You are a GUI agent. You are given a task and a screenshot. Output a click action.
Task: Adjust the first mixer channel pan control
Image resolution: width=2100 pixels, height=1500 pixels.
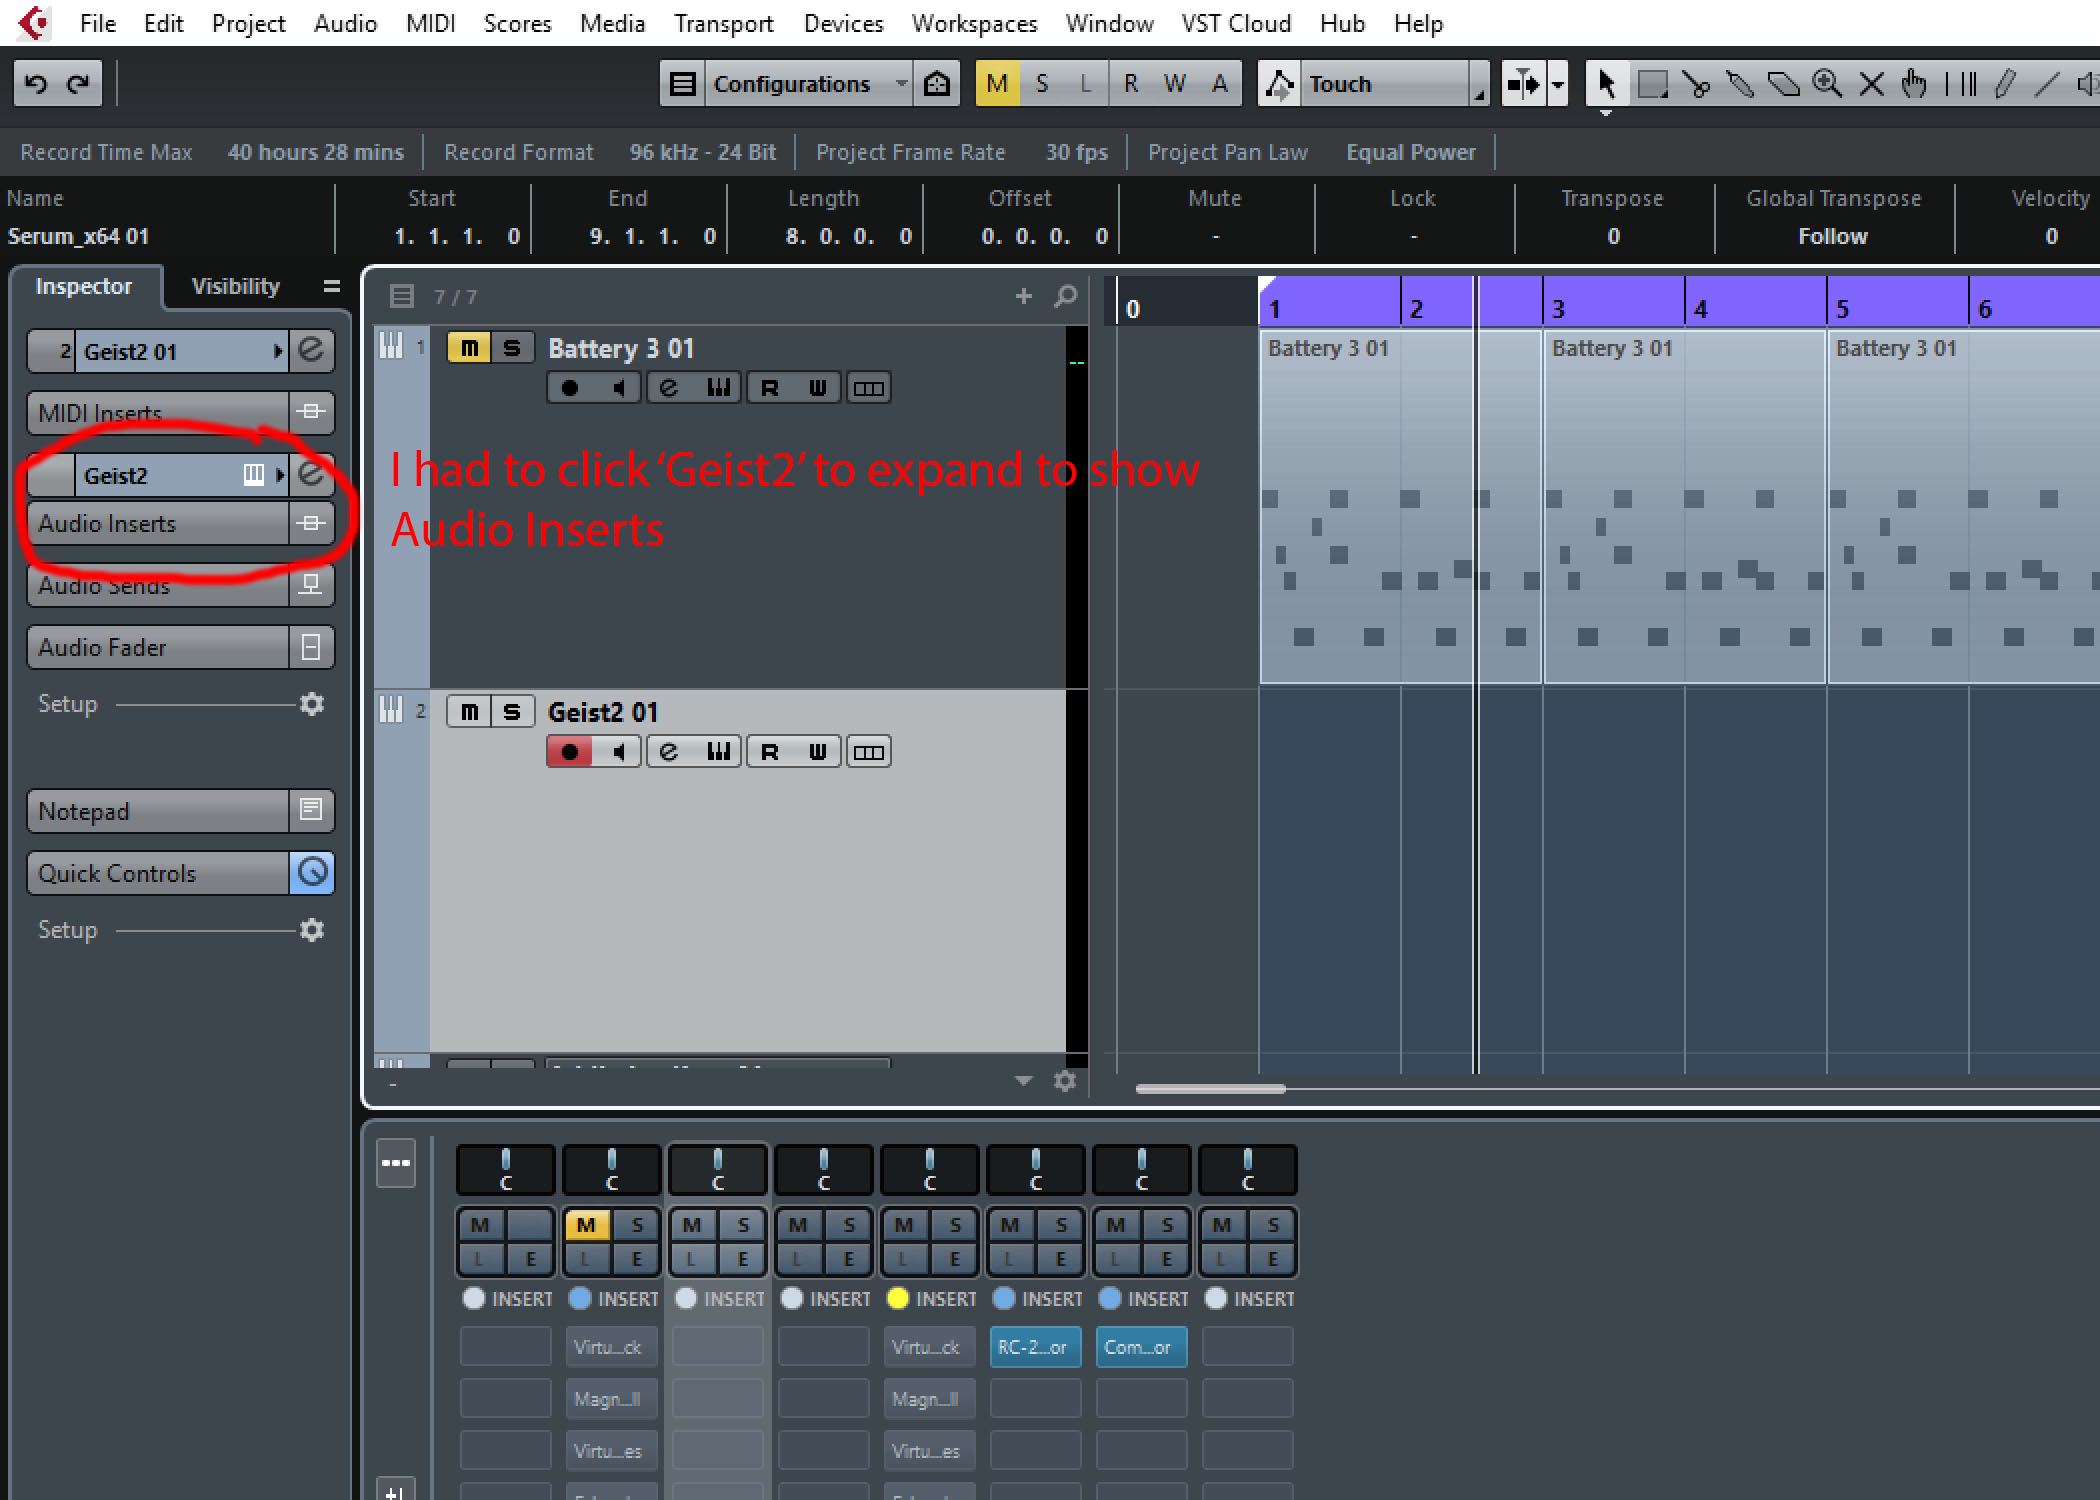coord(505,1169)
